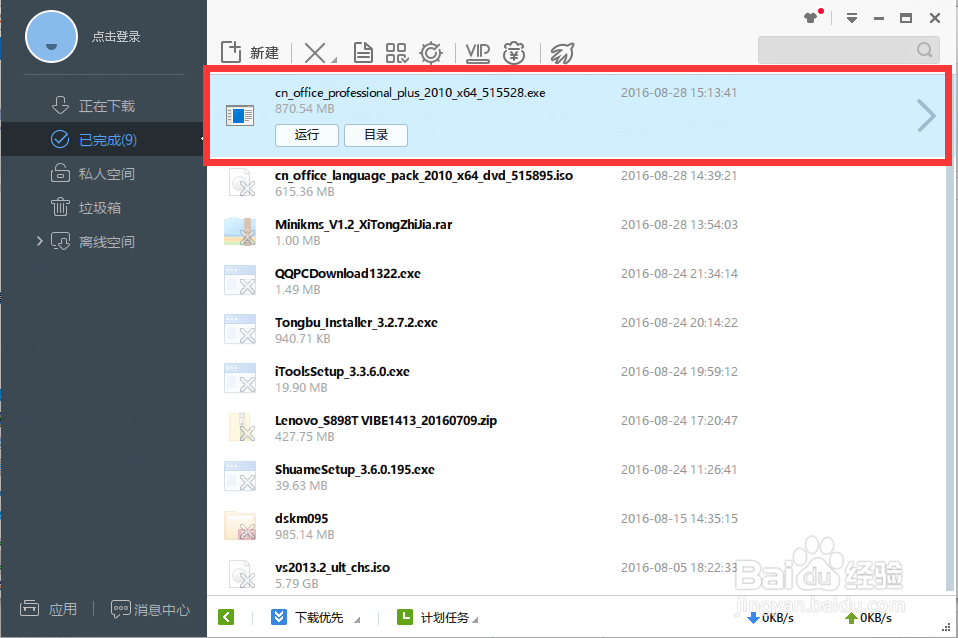This screenshot has width=958, height=638.
Task: Click vs2013.2_ult_chs.iso file icon
Action: point(241,574)
